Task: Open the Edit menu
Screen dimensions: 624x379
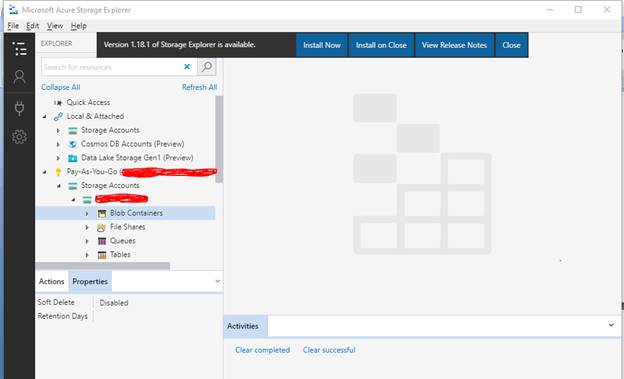Action: pyautogui.click(x=33, y=26)
